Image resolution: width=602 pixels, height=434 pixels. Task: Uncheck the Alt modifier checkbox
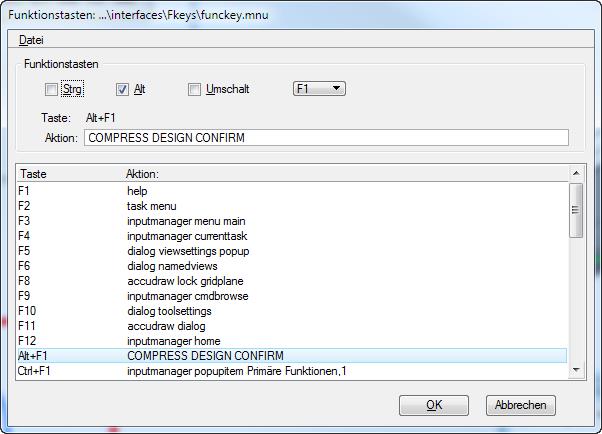[x=122, y=89]
